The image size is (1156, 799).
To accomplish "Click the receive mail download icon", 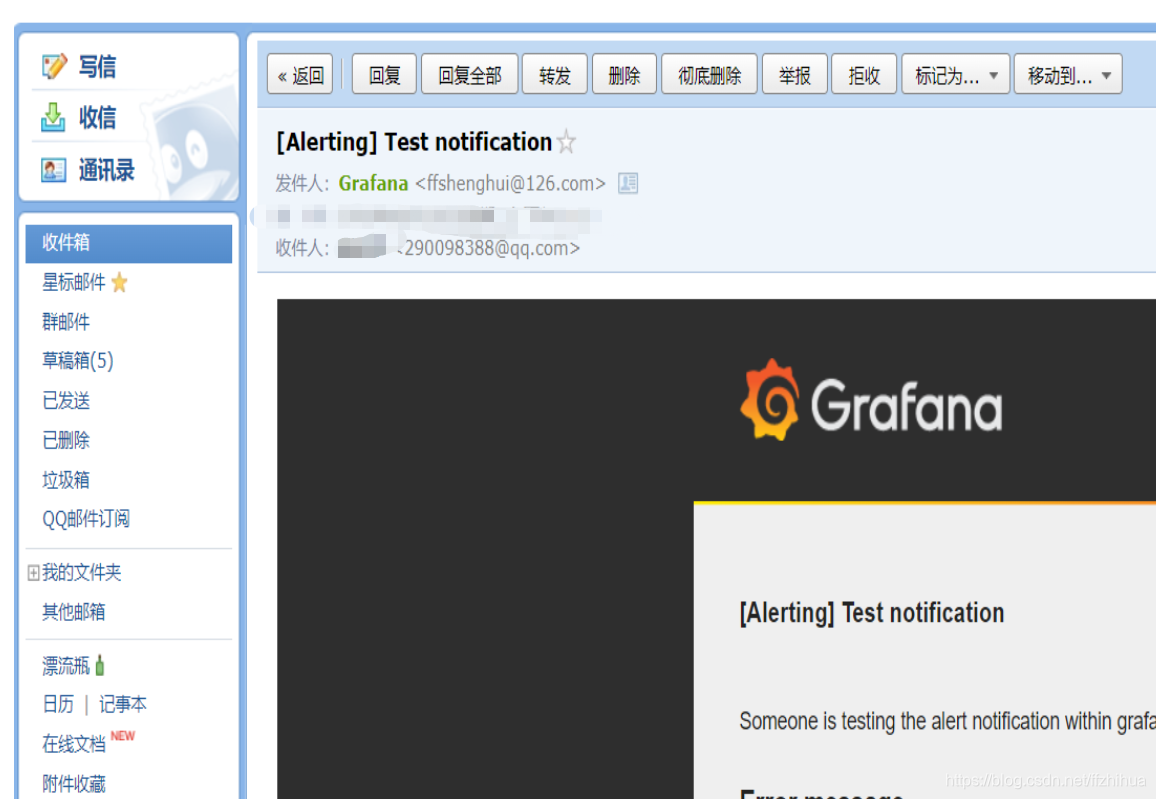I will pos(53,117).
